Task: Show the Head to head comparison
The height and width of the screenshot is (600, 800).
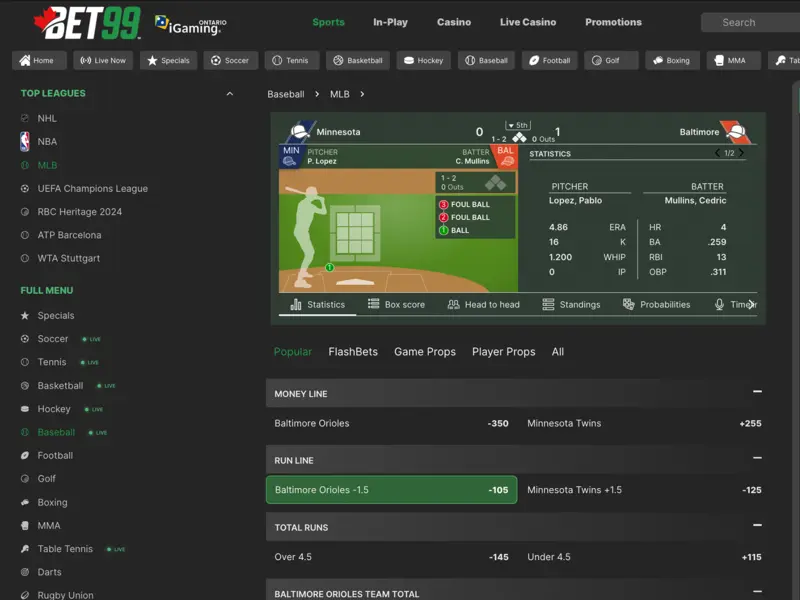Action: tap(483, 304)
